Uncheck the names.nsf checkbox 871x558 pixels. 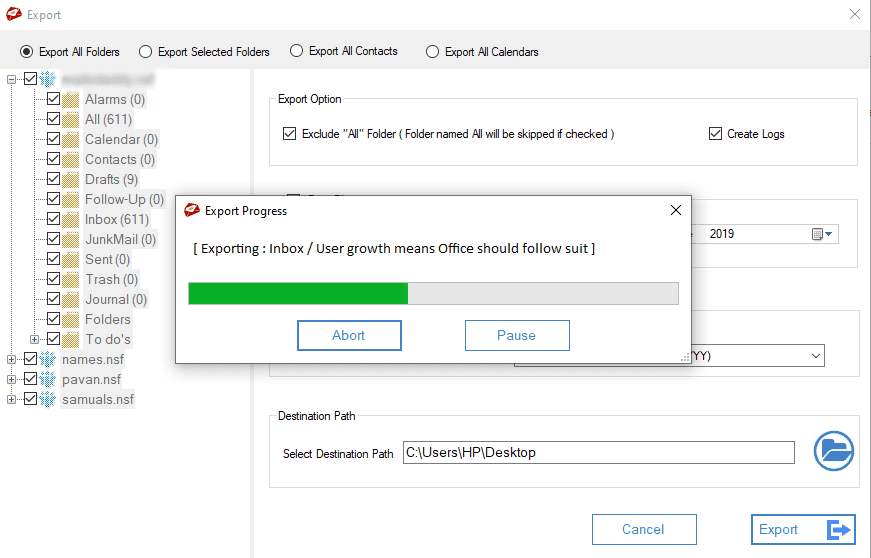pyautogui.click(x=31, y=359)
